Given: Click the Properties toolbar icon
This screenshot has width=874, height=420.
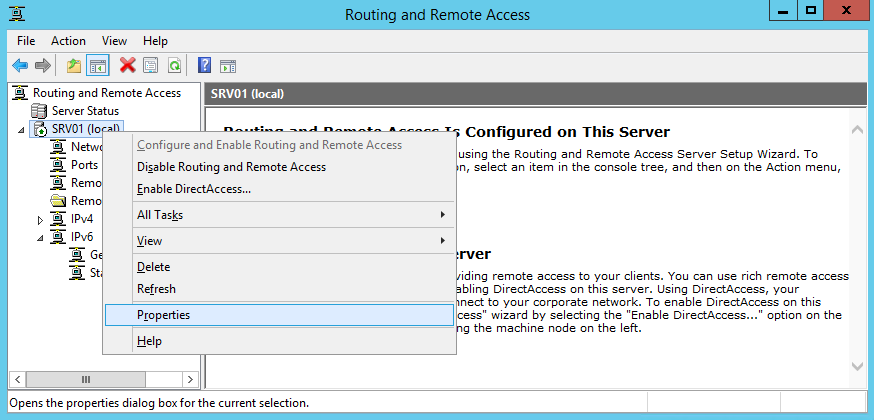Looking at the screenshot, I should point(151,66).
